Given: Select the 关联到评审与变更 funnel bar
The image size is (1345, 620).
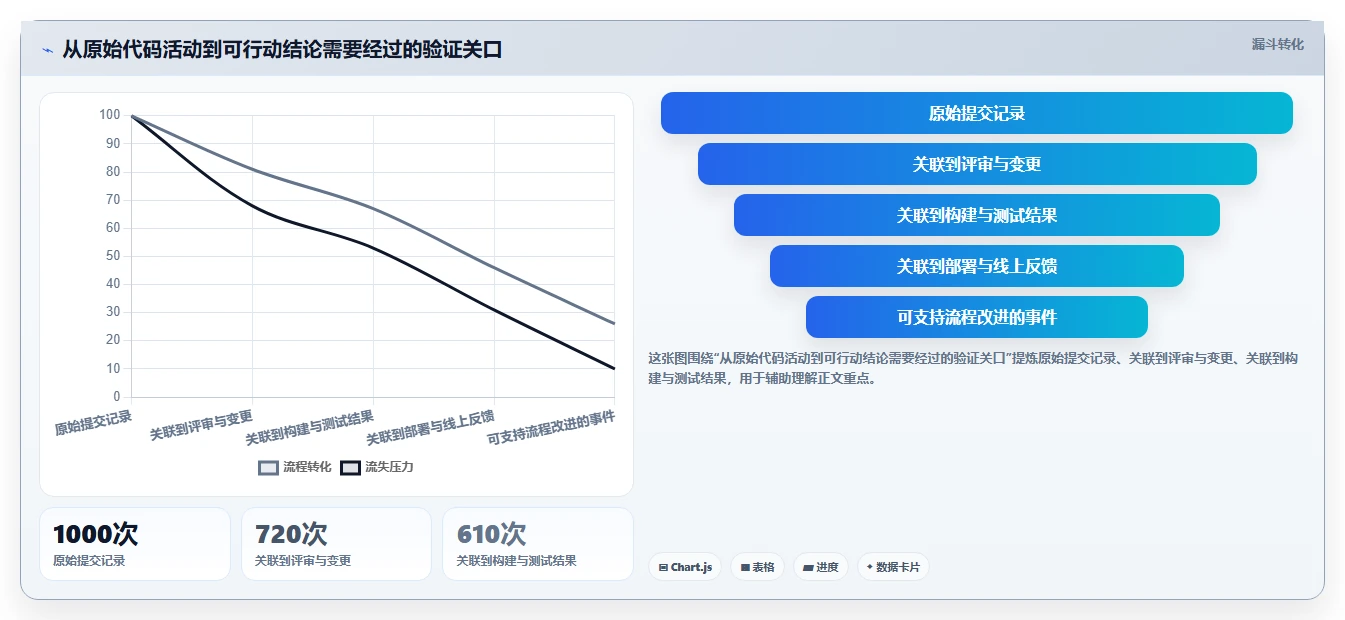Looking at the screenshot, I should (x=976, y=164).
